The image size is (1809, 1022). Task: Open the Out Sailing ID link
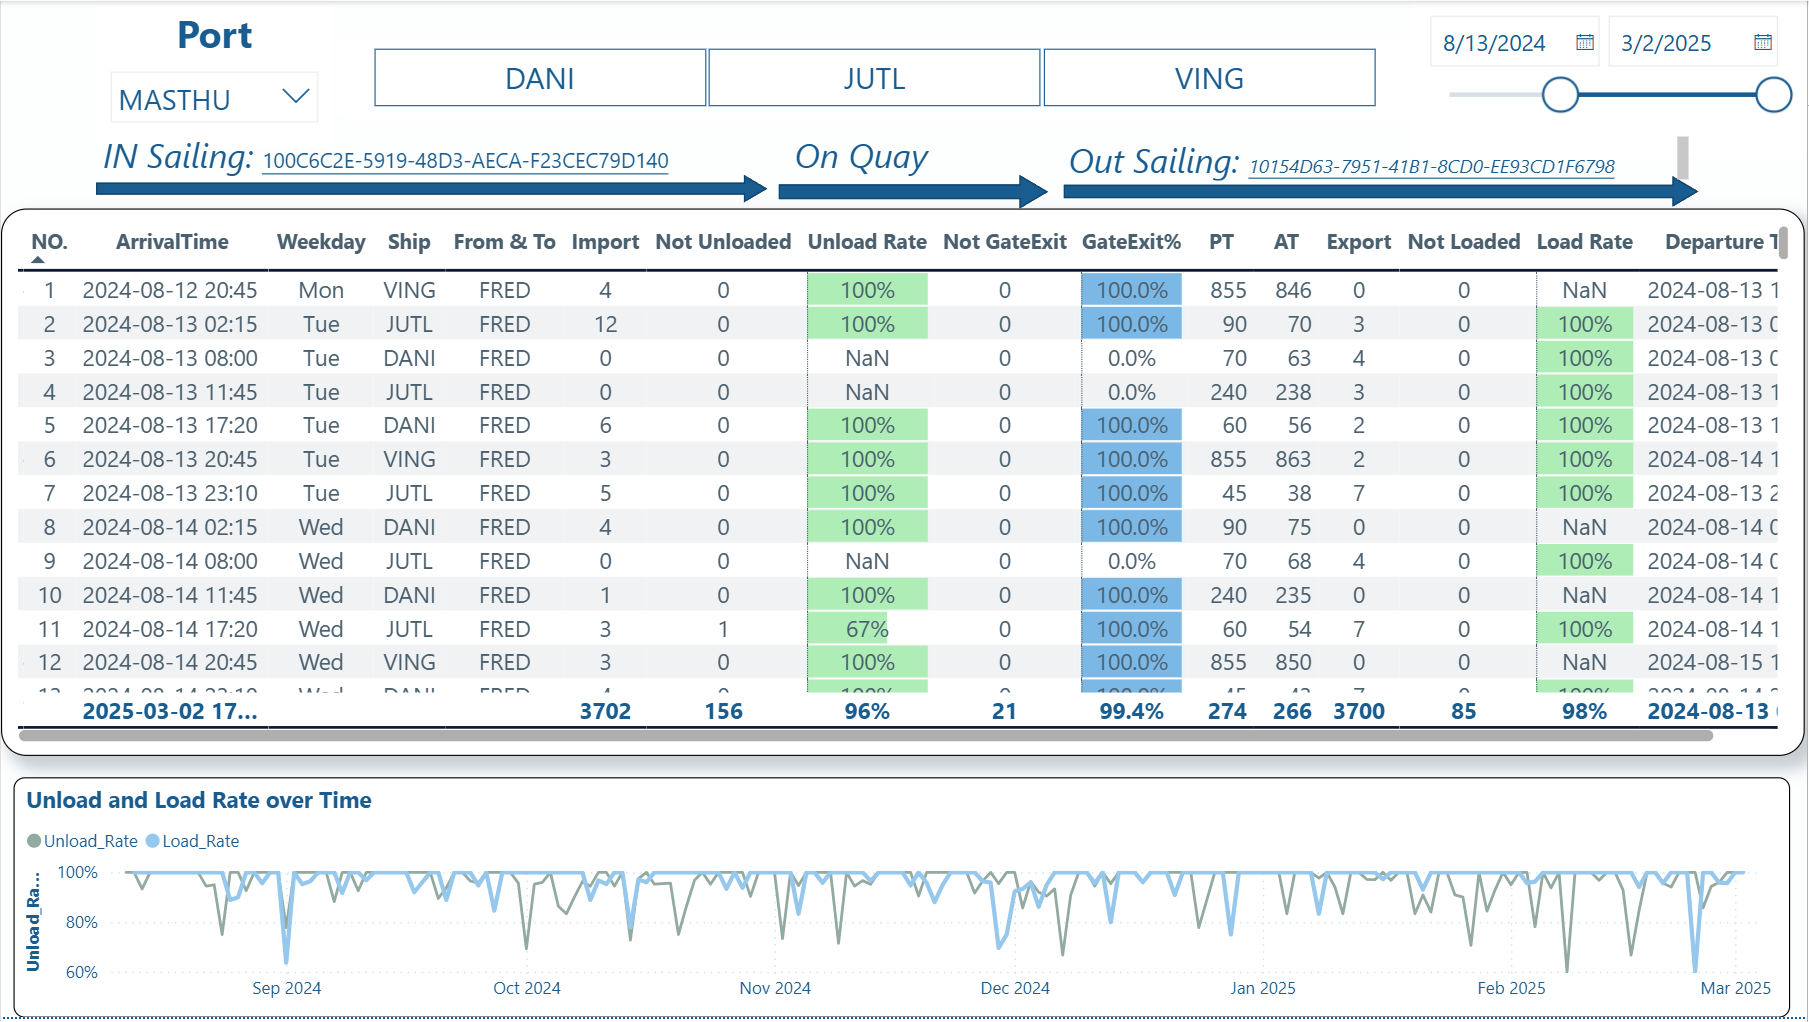coord(1431,167)
